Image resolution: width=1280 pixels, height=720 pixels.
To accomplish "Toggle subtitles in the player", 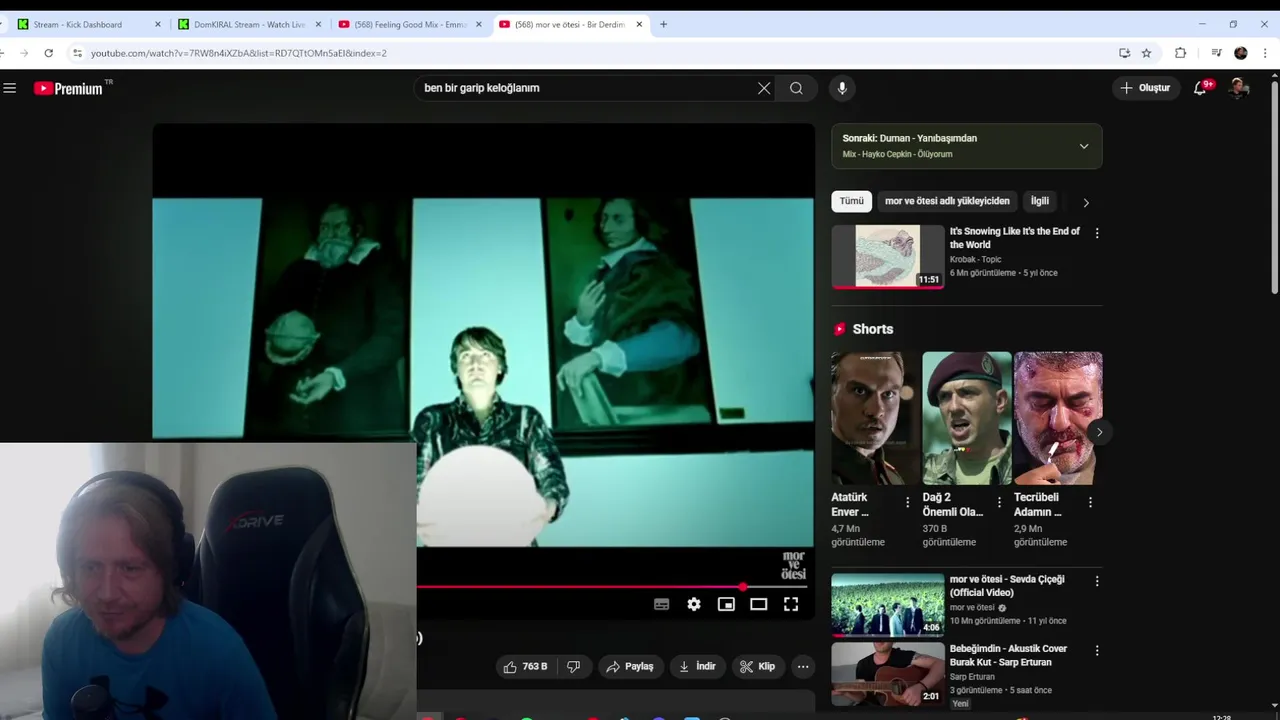I will (662, 604).
